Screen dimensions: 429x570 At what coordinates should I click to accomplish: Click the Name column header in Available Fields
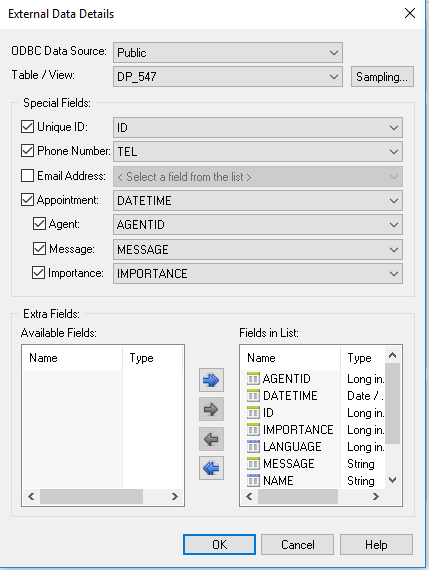(x=72, y=358)
